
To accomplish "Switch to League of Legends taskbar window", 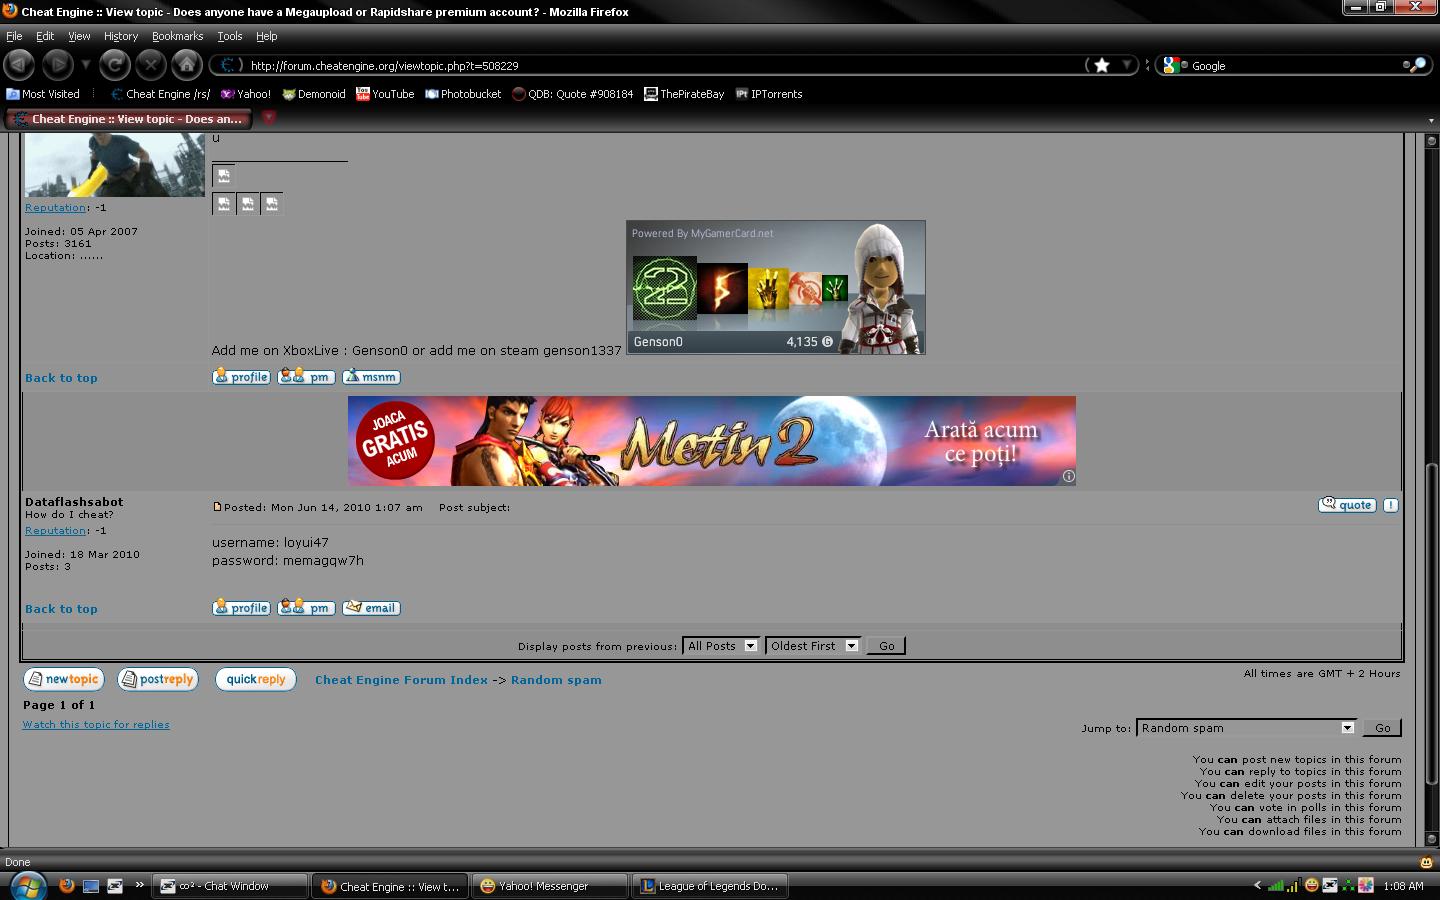I will 709,886.
